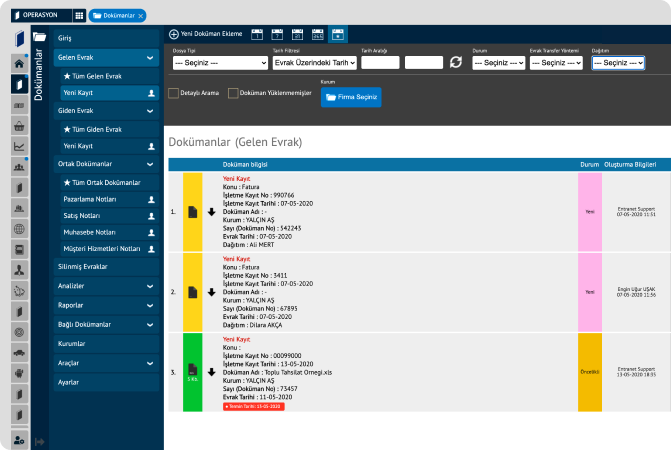The image size is (671, 450).
Task: Click the logout arrow icon at the sidebar bottom
Action: click(x=40, y=441)
